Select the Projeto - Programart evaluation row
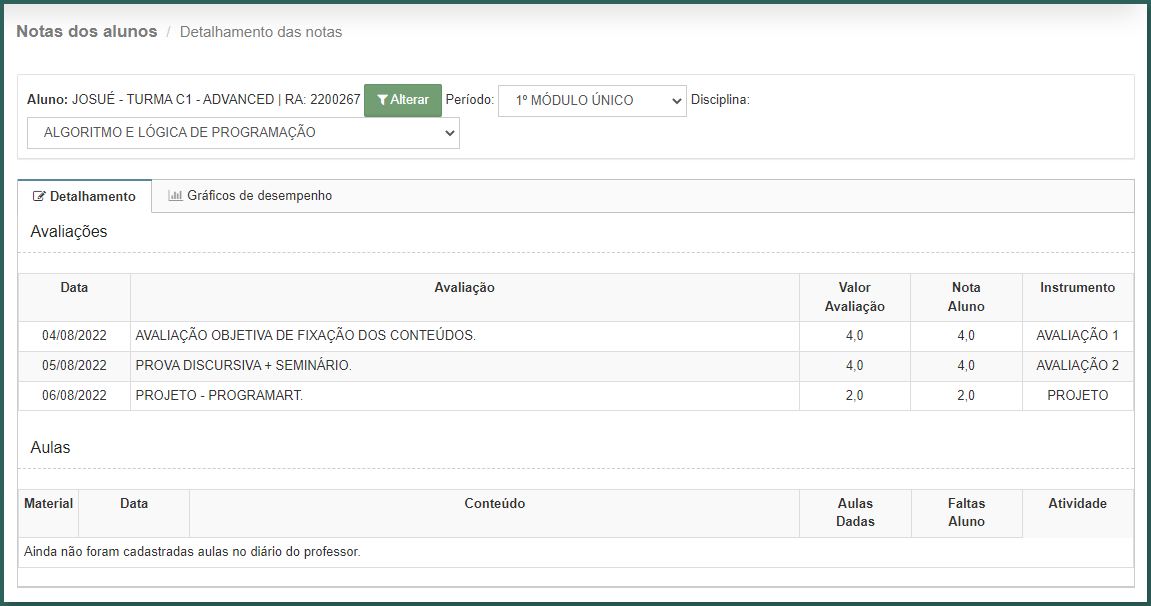This screenshot has width=1151, height=606. [219, 396]
